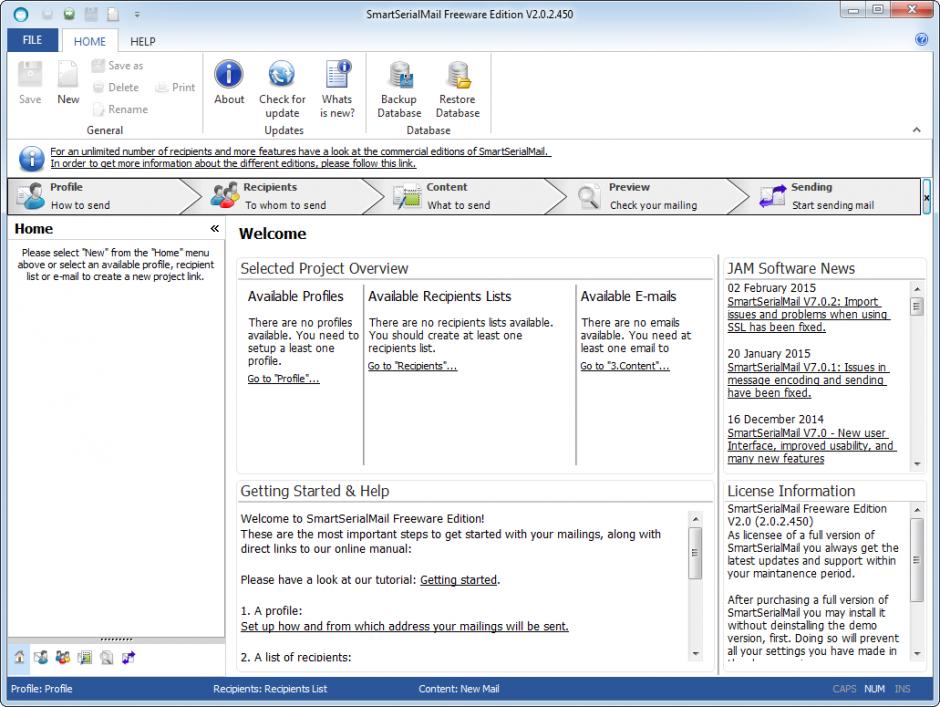Click the Save icon in the ribbon
Viewport: 940px width, 707px height.
(x=30, y=83)
